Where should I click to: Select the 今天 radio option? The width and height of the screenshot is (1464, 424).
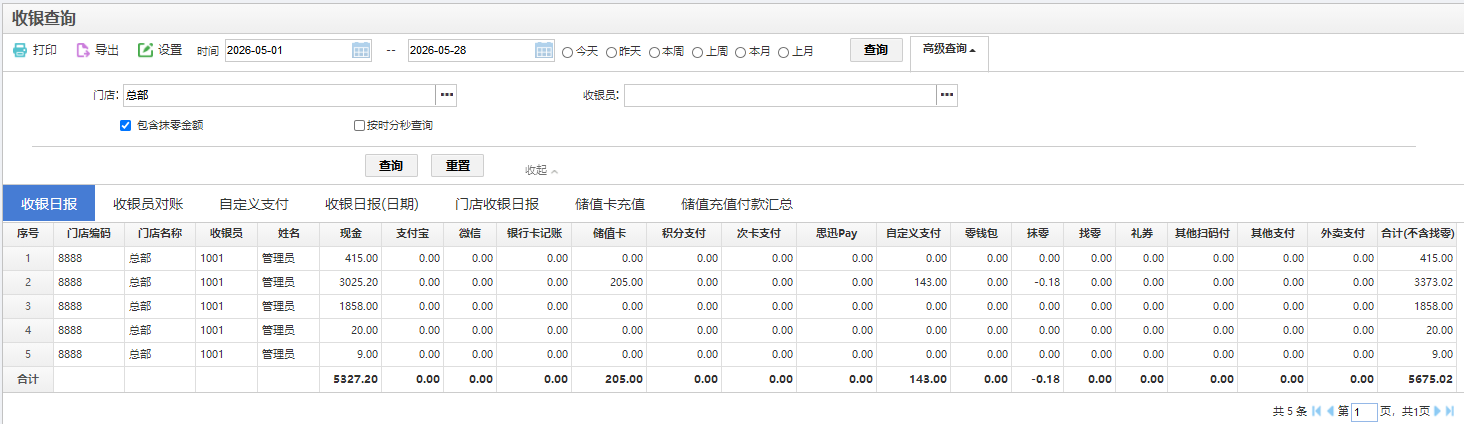pos(568,52)
